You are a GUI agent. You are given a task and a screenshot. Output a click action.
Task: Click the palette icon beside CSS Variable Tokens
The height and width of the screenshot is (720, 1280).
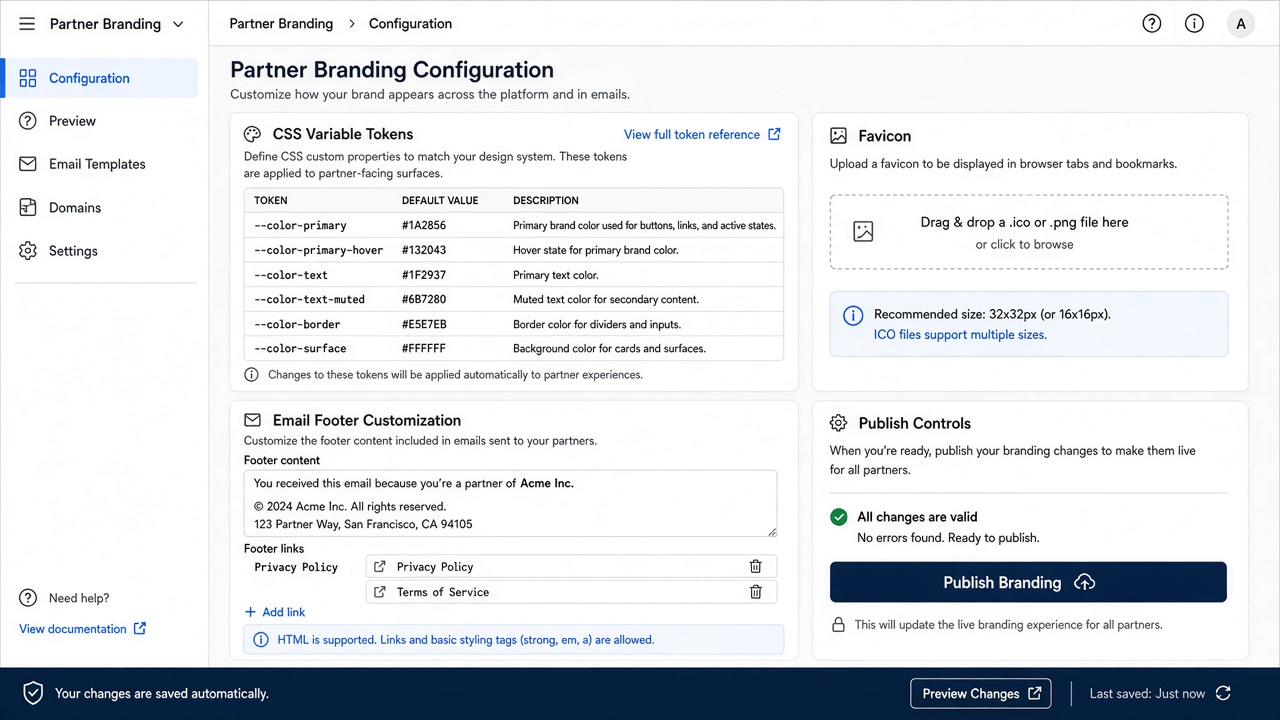[x=252, y=134]
